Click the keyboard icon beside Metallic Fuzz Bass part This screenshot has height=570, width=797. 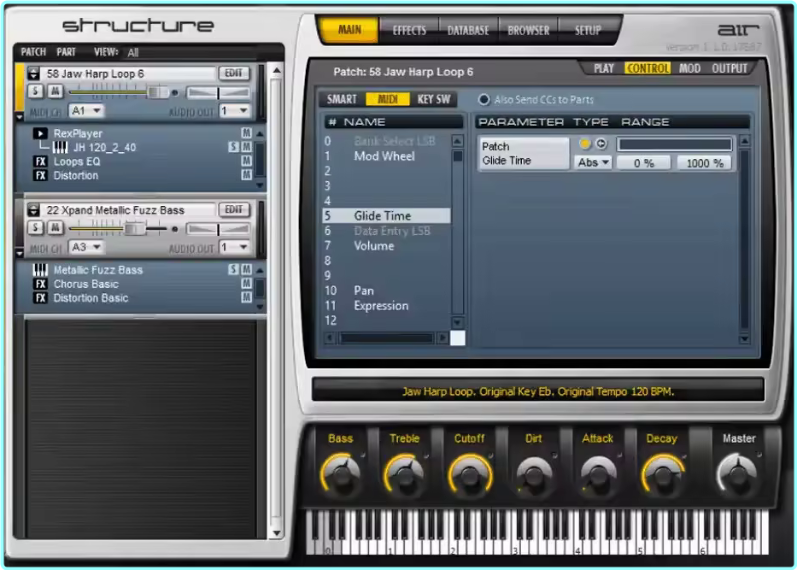(x=40, y=270)
